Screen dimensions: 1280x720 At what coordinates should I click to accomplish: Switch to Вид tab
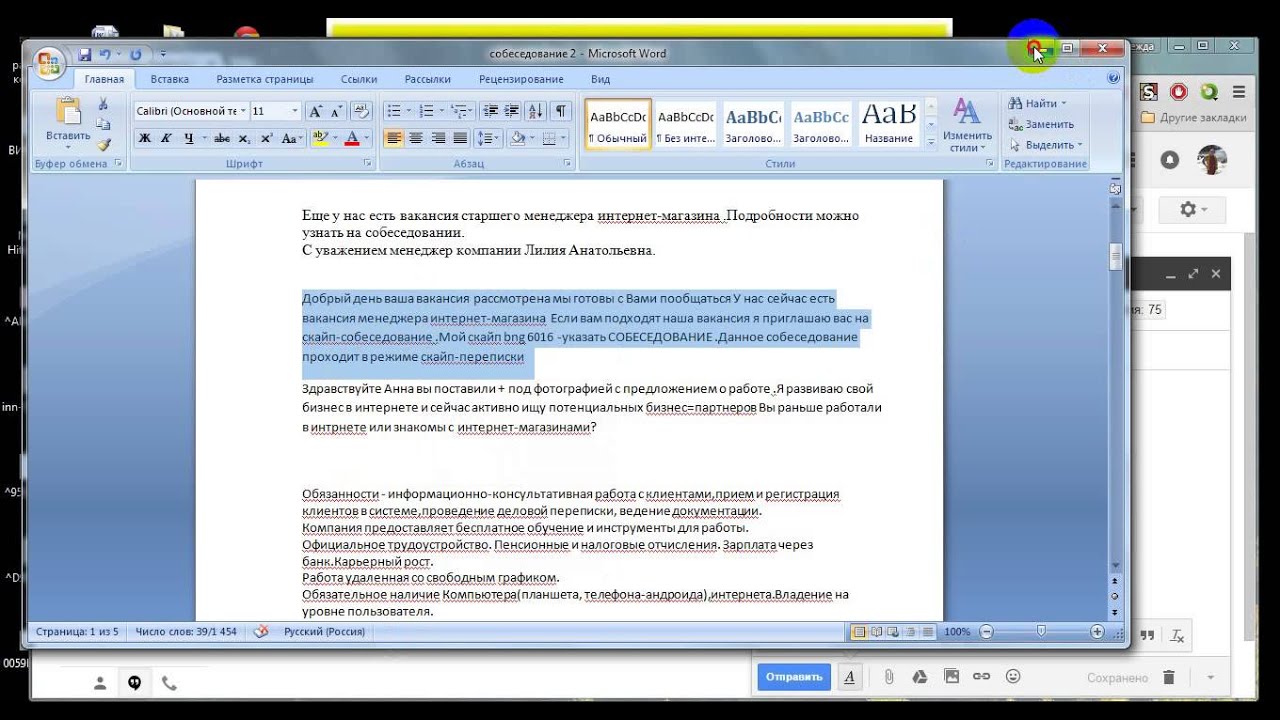tap(600, 79)
